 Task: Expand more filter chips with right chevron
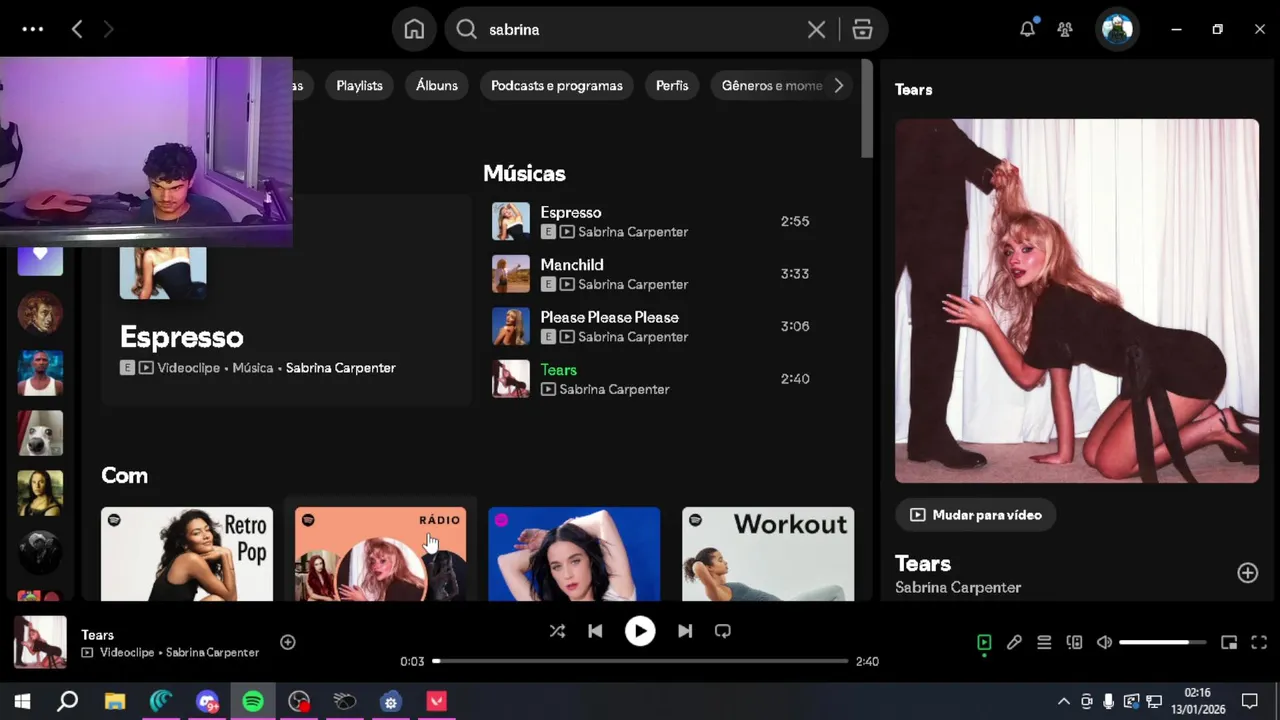click(838, 85)
